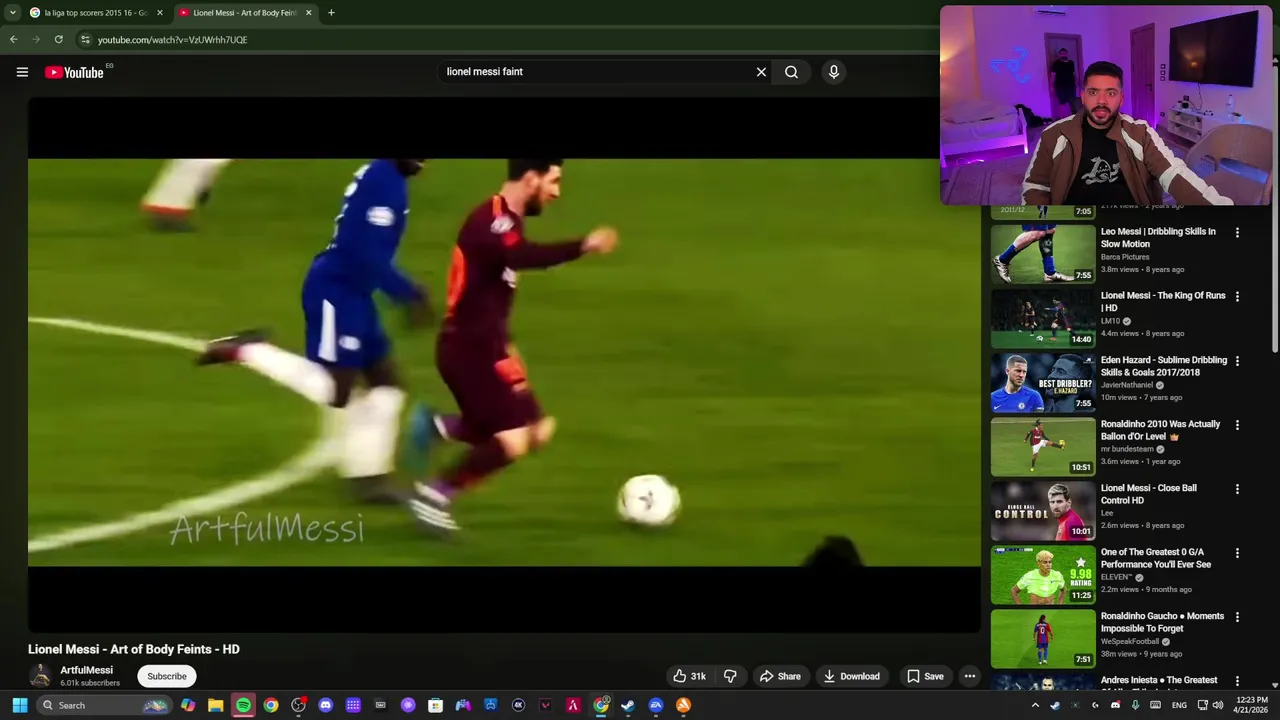Screen dimensions: 1280x720
Task: Open options for Ronaldinho Gaucho Moments video
Action: (x=1237, y=616)
